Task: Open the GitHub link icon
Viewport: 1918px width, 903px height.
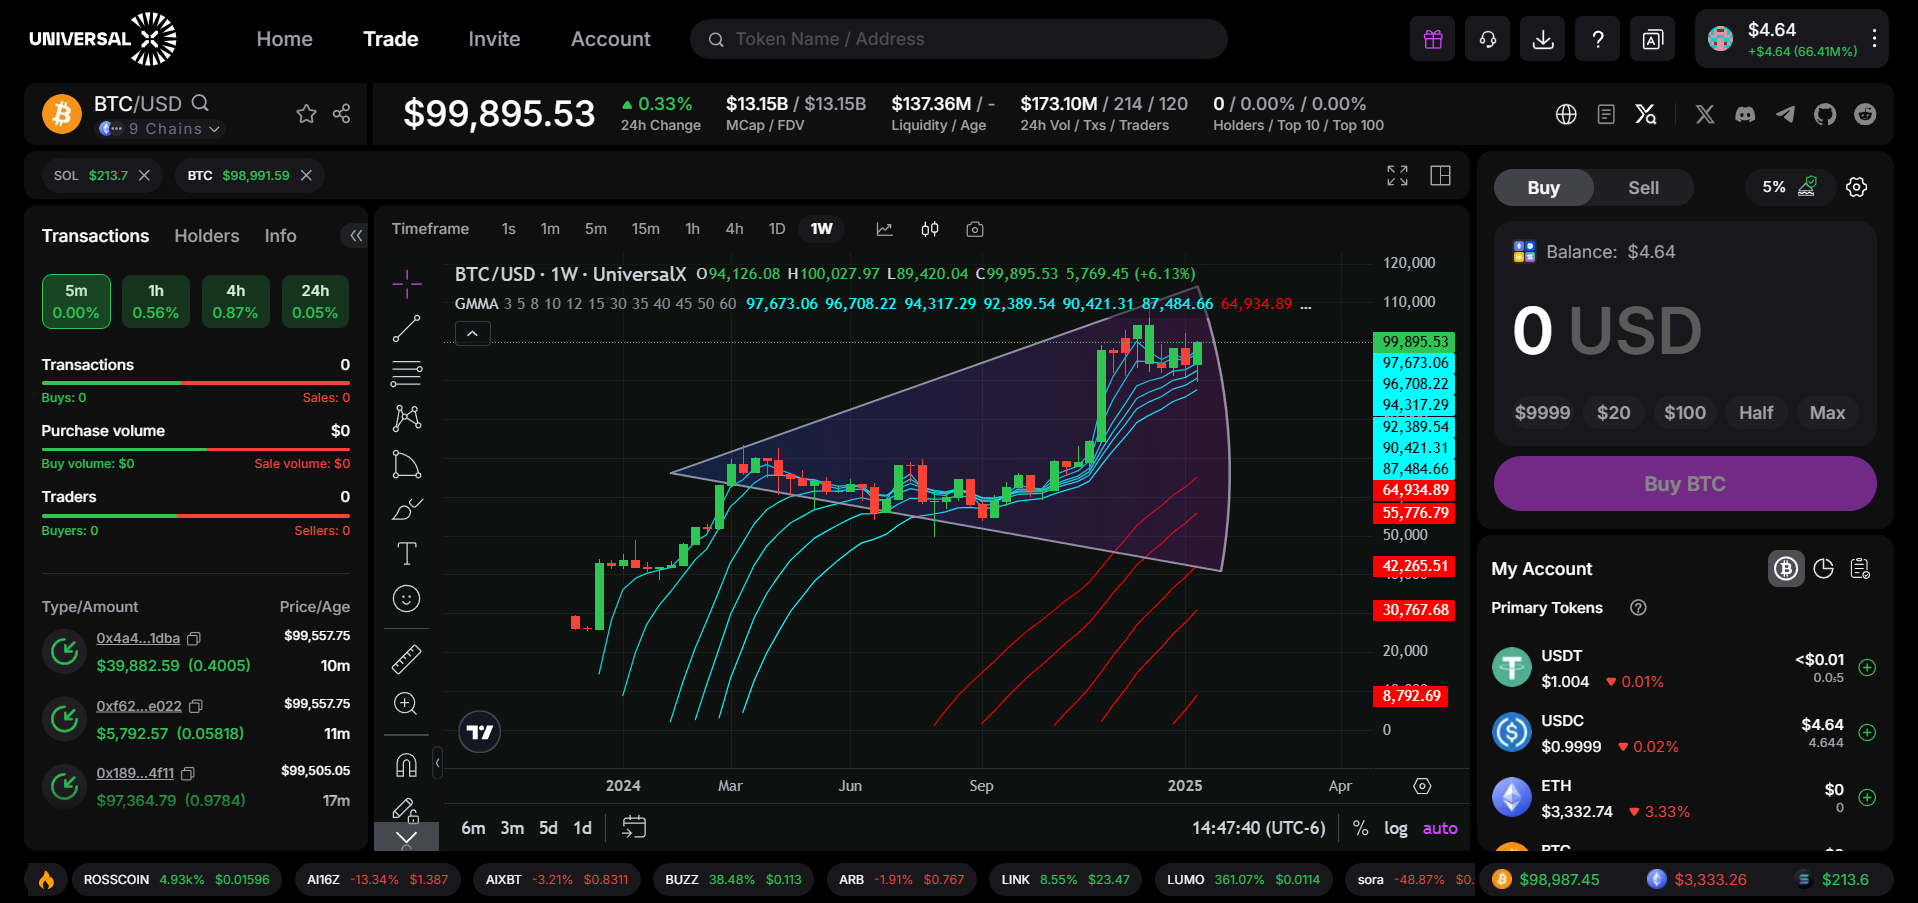Action: pyautogui.click(x=1825, y=114)
